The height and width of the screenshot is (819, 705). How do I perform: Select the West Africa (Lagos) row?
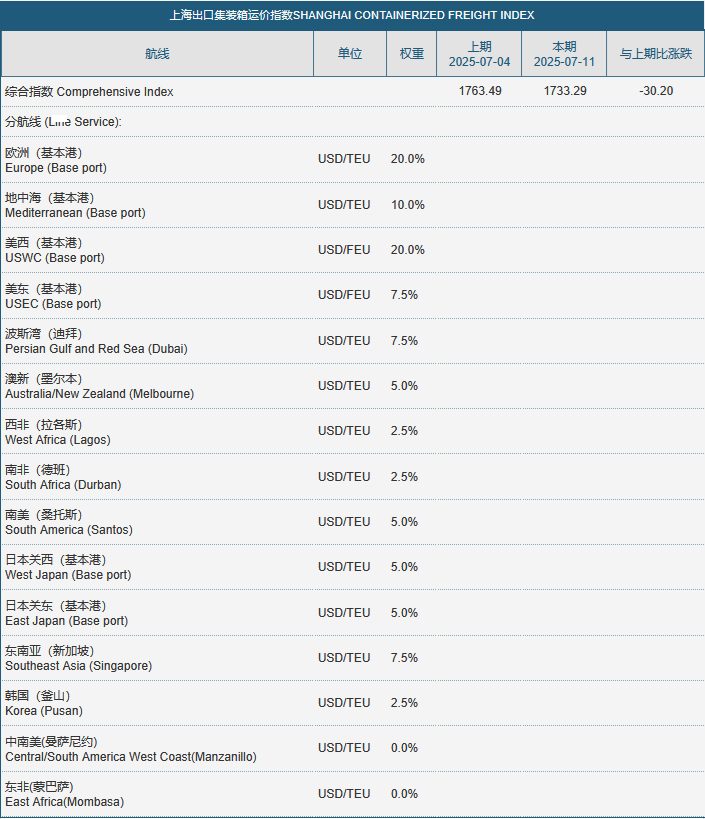click(352, 431)
